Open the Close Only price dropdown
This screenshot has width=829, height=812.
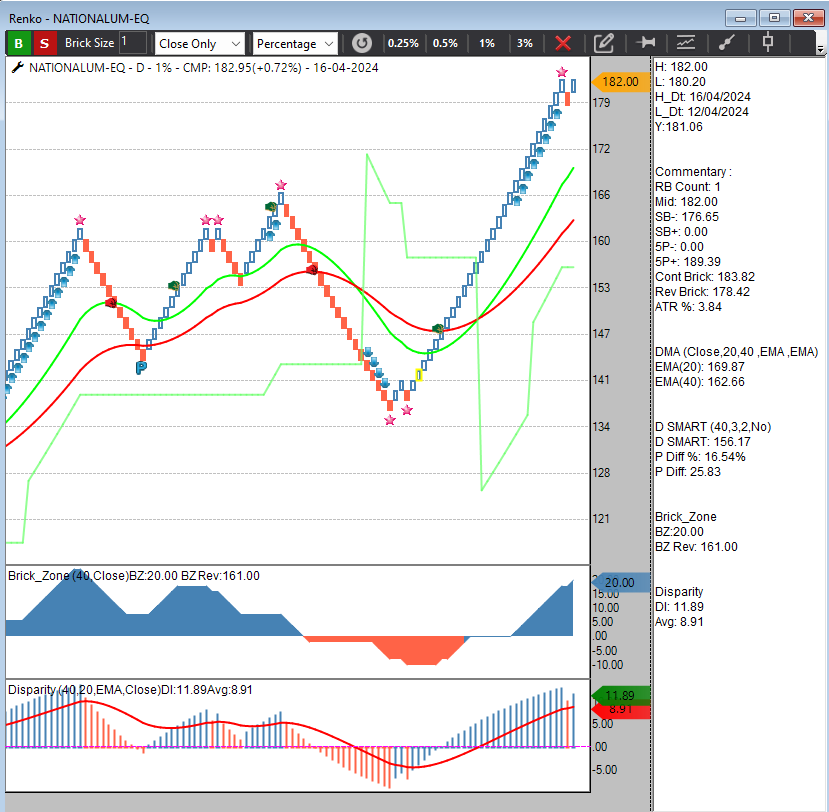coord(200,44)
